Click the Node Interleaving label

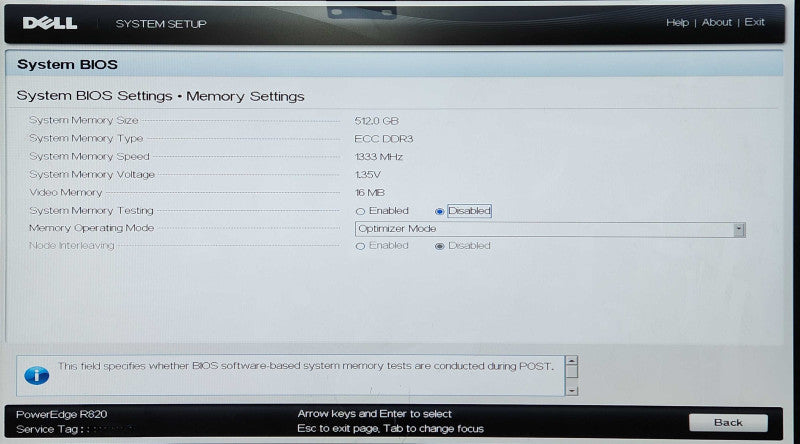[71, 245]
